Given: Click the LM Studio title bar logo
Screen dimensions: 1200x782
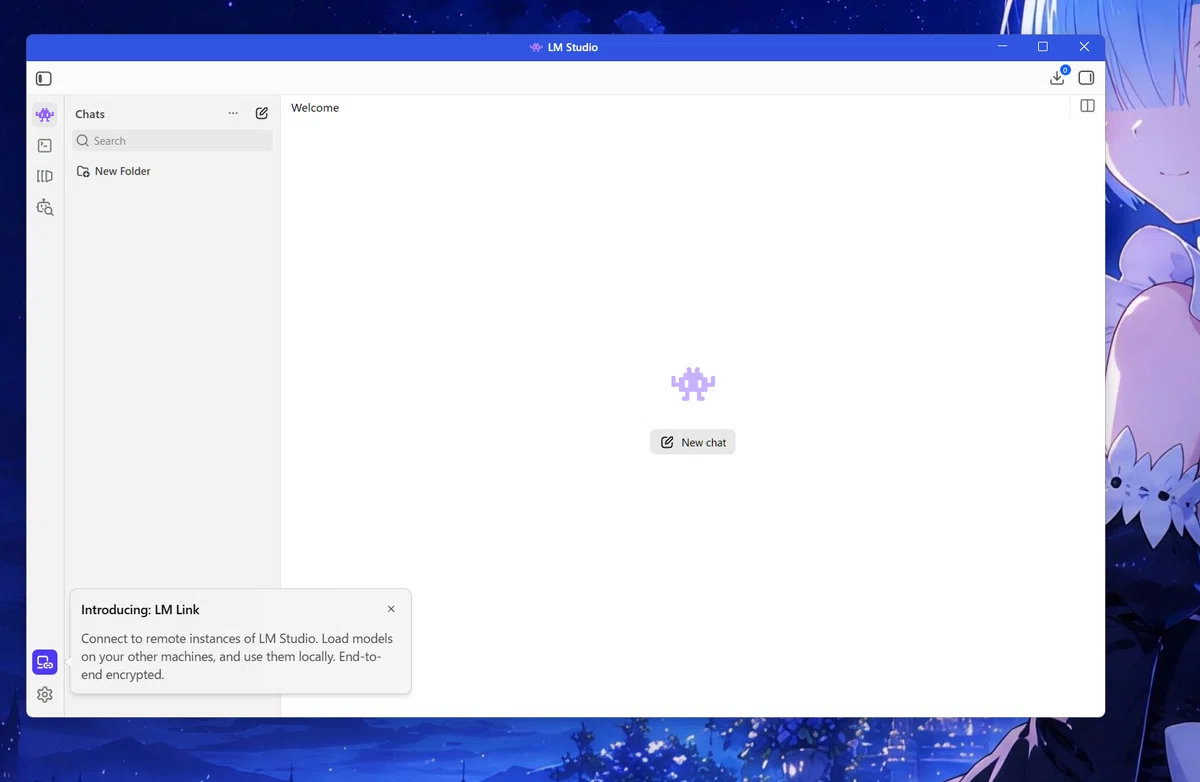Looking at the screenshot, I should (536, 47).
